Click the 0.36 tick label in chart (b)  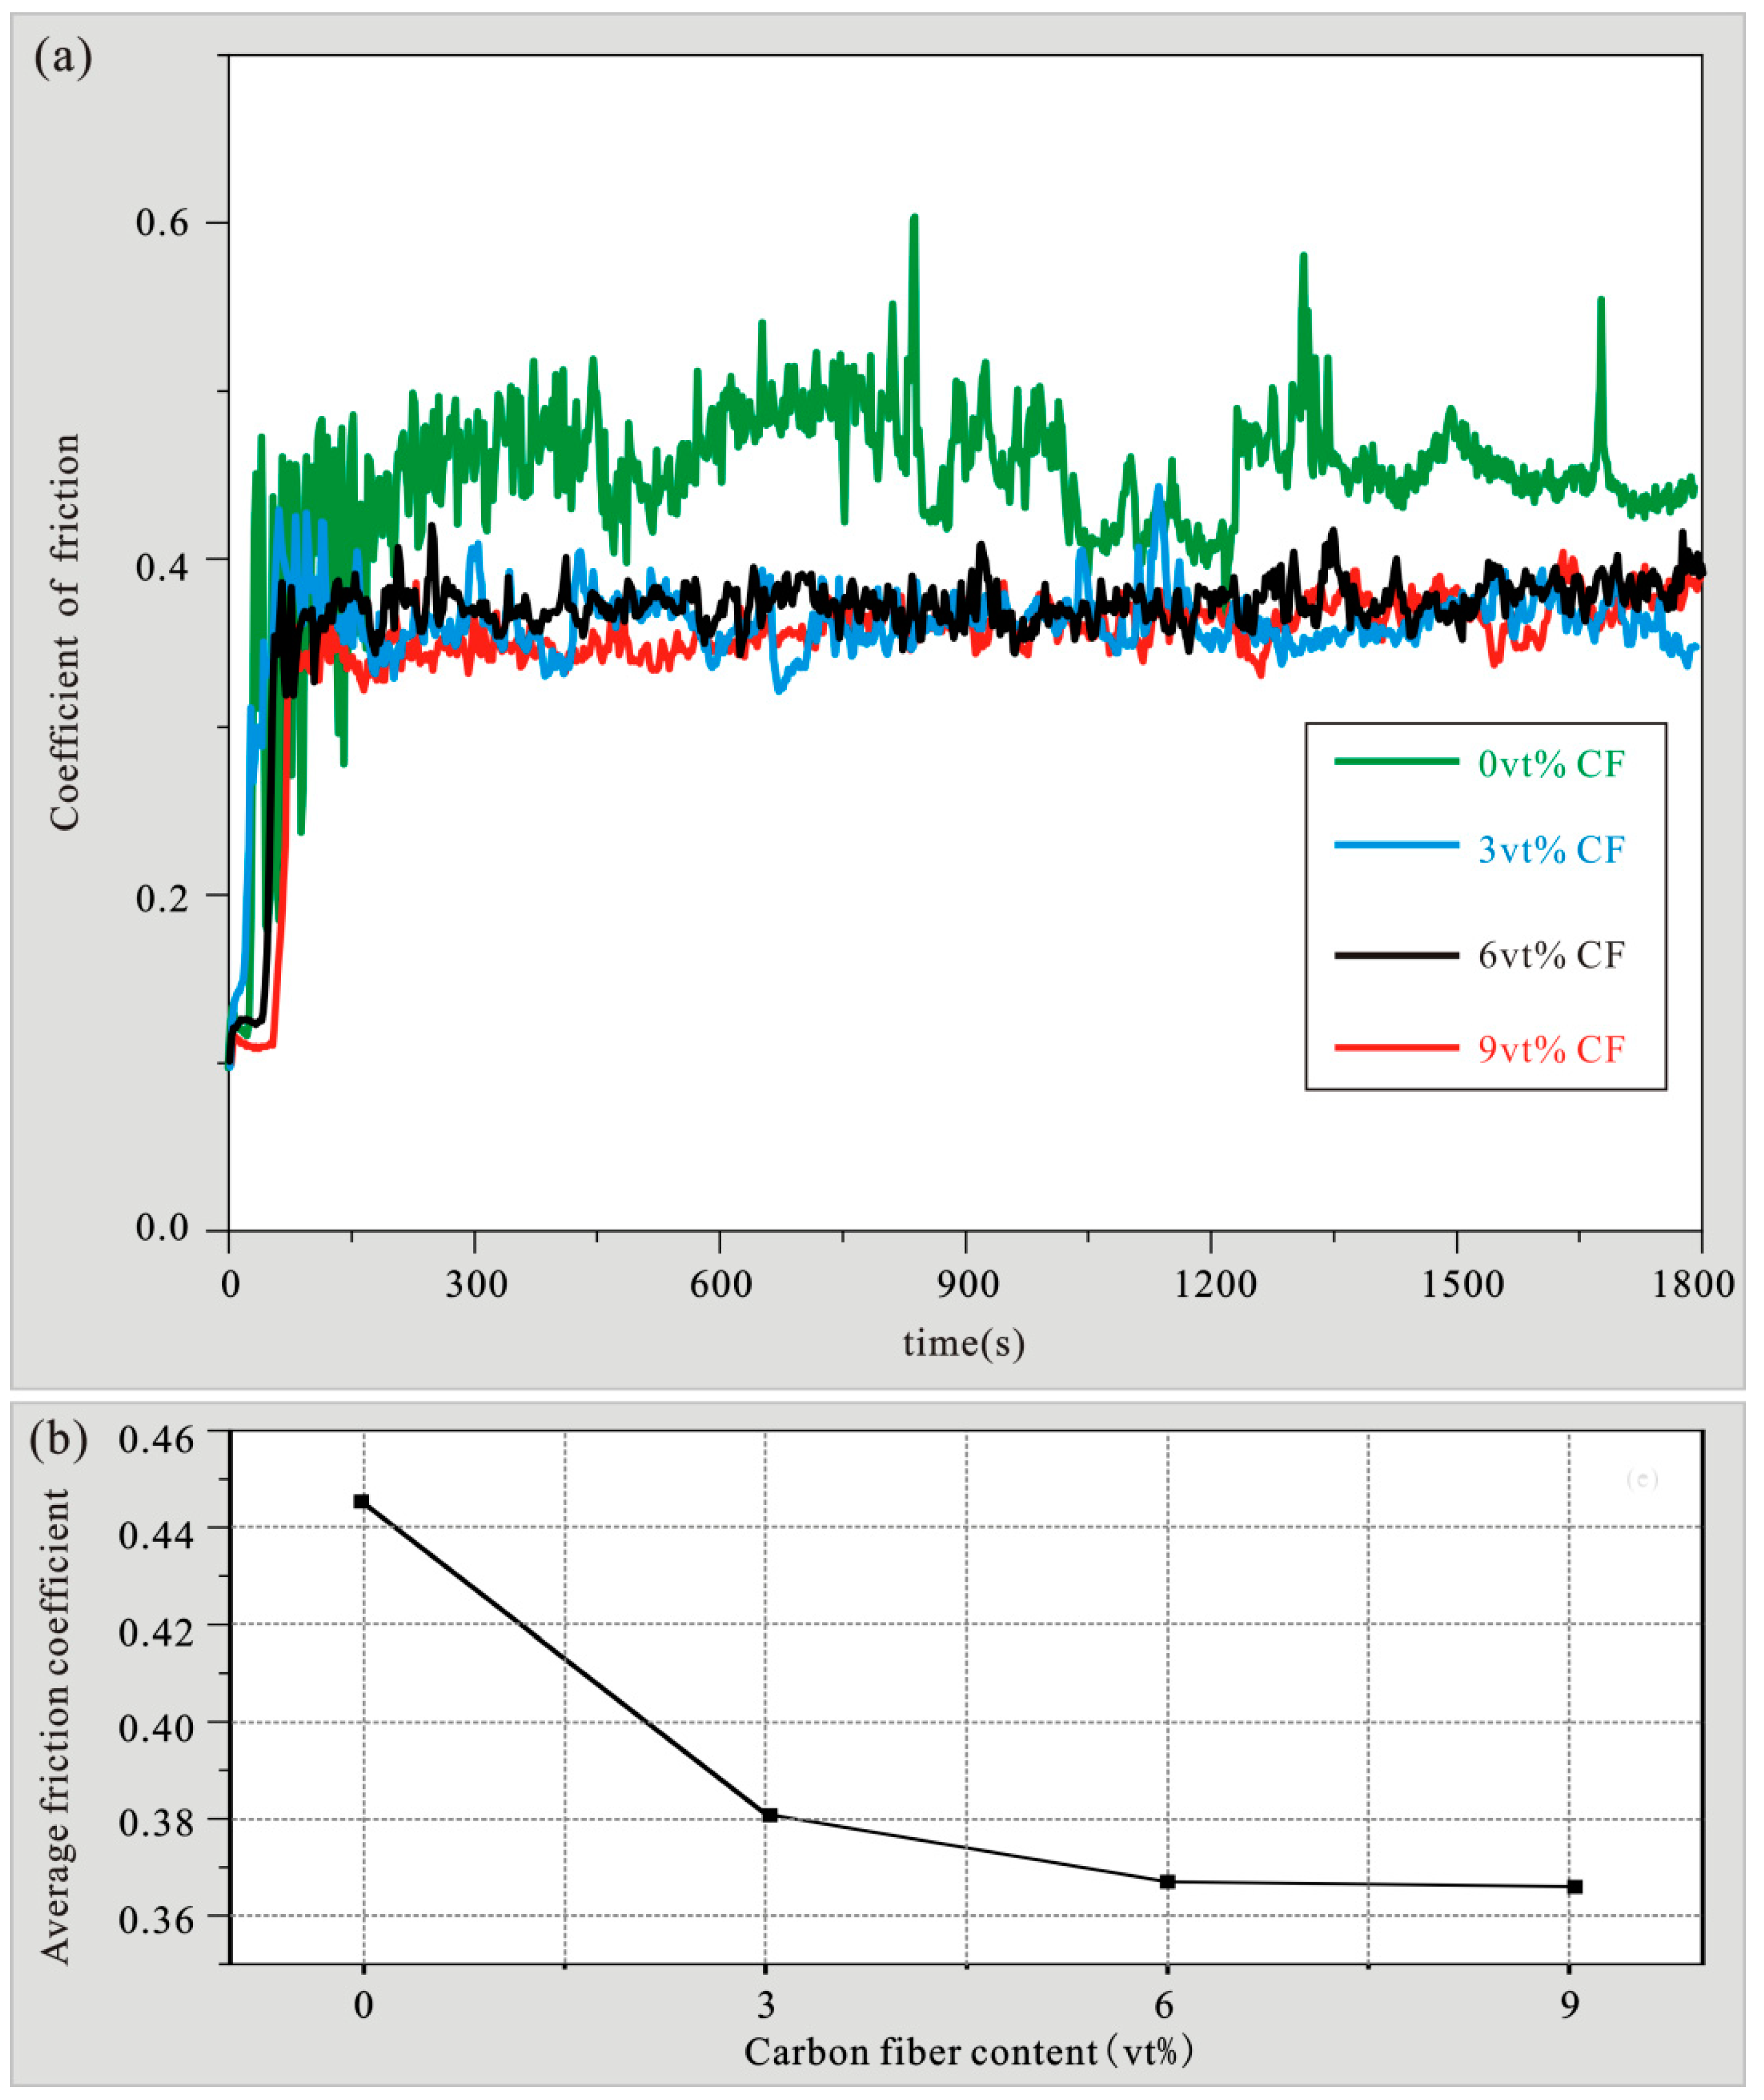(155, 1920)
